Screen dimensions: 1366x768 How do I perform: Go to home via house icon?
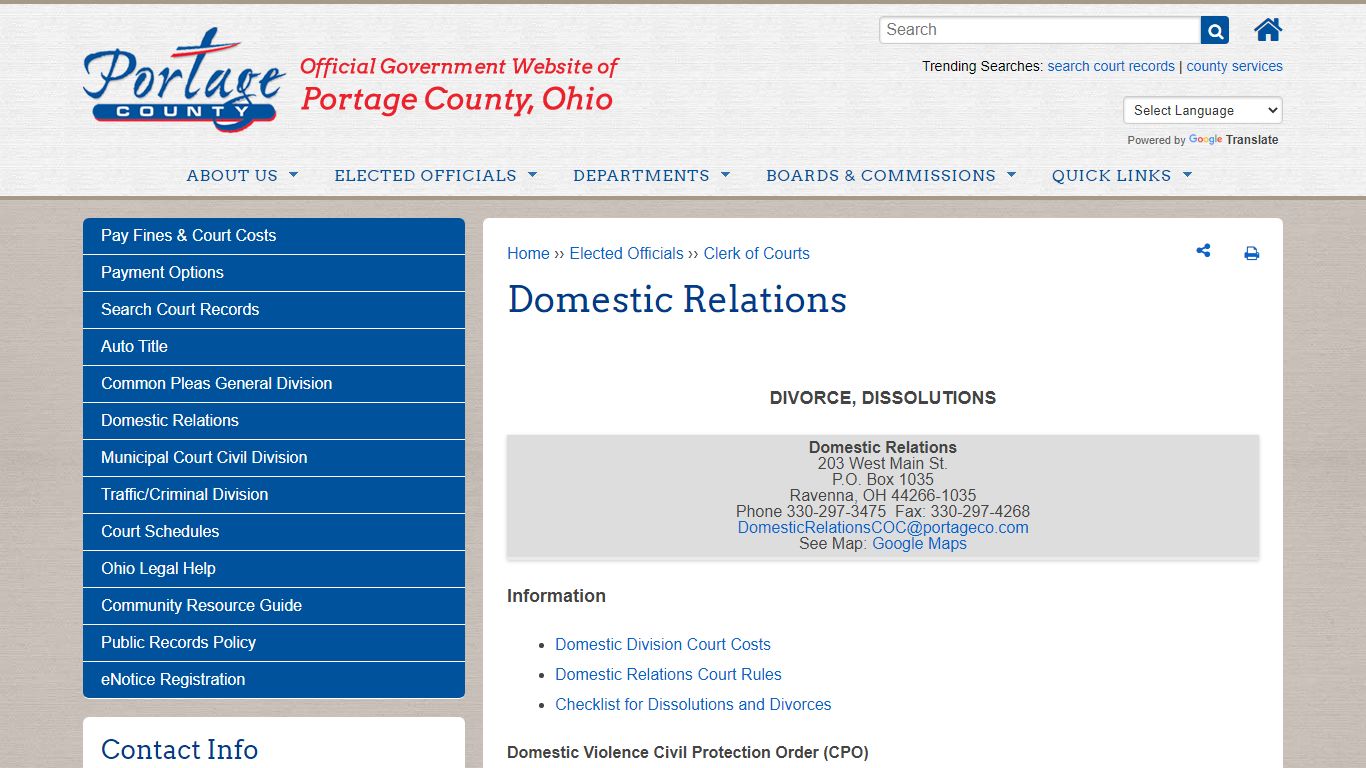(x=1268, y=30)
